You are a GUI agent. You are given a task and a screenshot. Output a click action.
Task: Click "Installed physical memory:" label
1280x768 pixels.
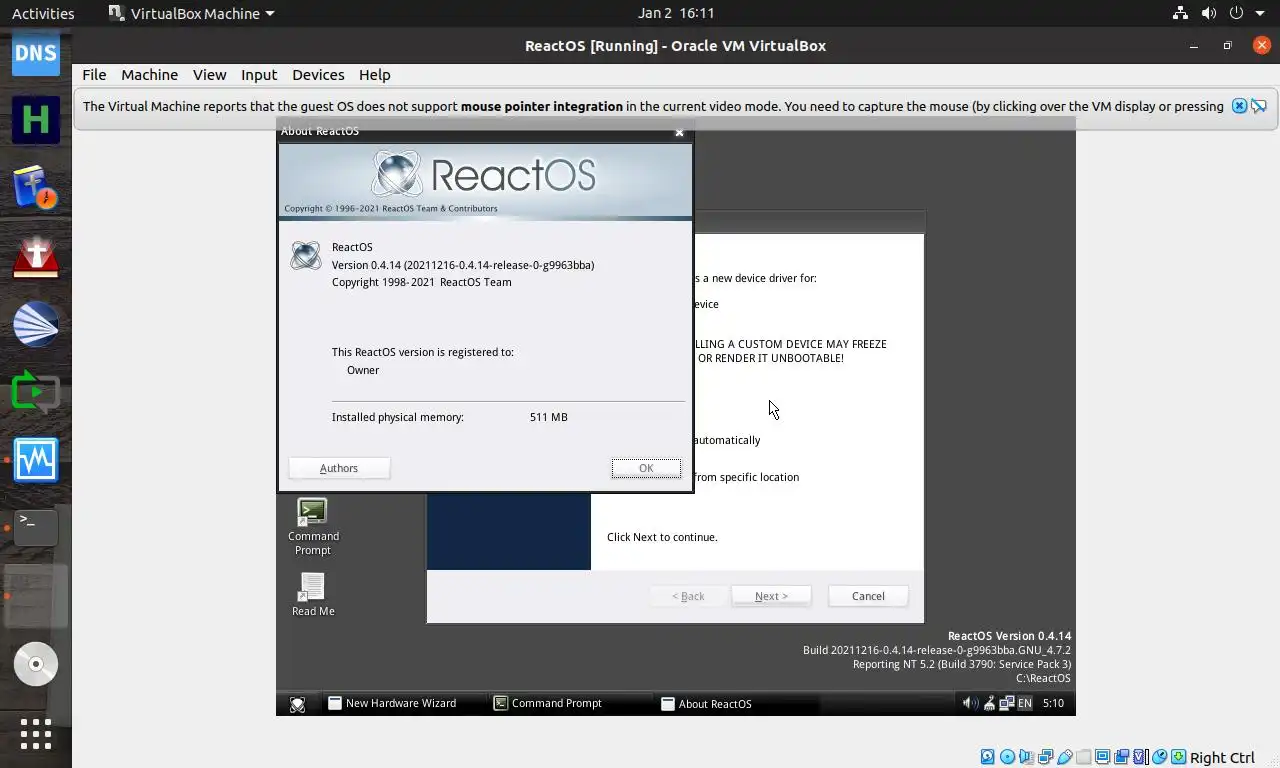click(398, 417)
